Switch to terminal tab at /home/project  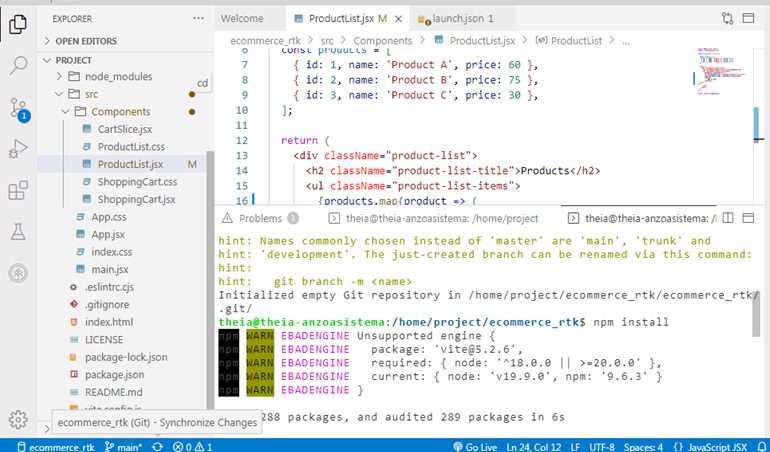[x=434, y=218]
